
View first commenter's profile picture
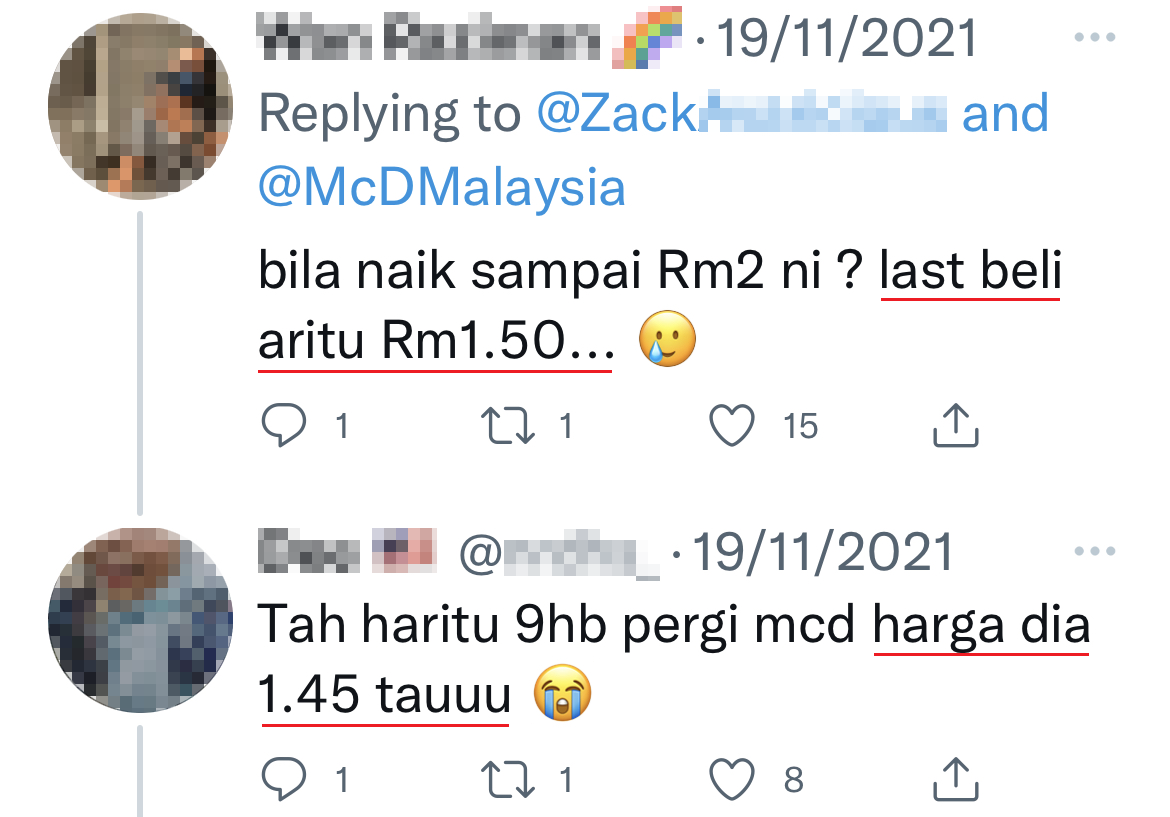click(140, 107)
